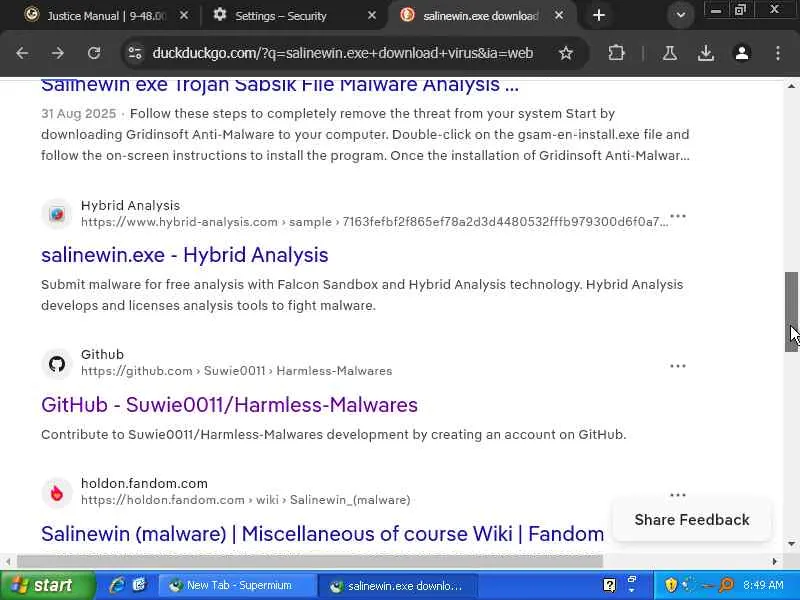Expand the tab search dropdown
The width and height of the screenshot is (800, 600).
pos(681,15)
